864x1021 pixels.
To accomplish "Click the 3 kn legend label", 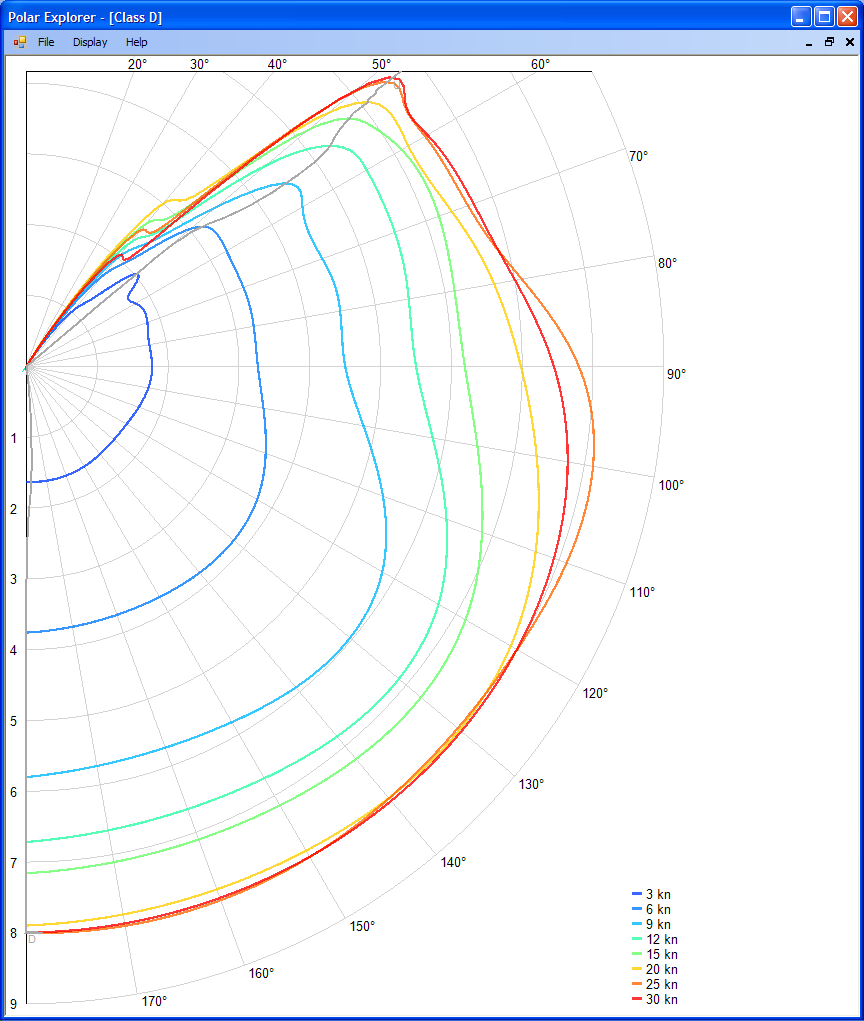I will tap(658, 894).
